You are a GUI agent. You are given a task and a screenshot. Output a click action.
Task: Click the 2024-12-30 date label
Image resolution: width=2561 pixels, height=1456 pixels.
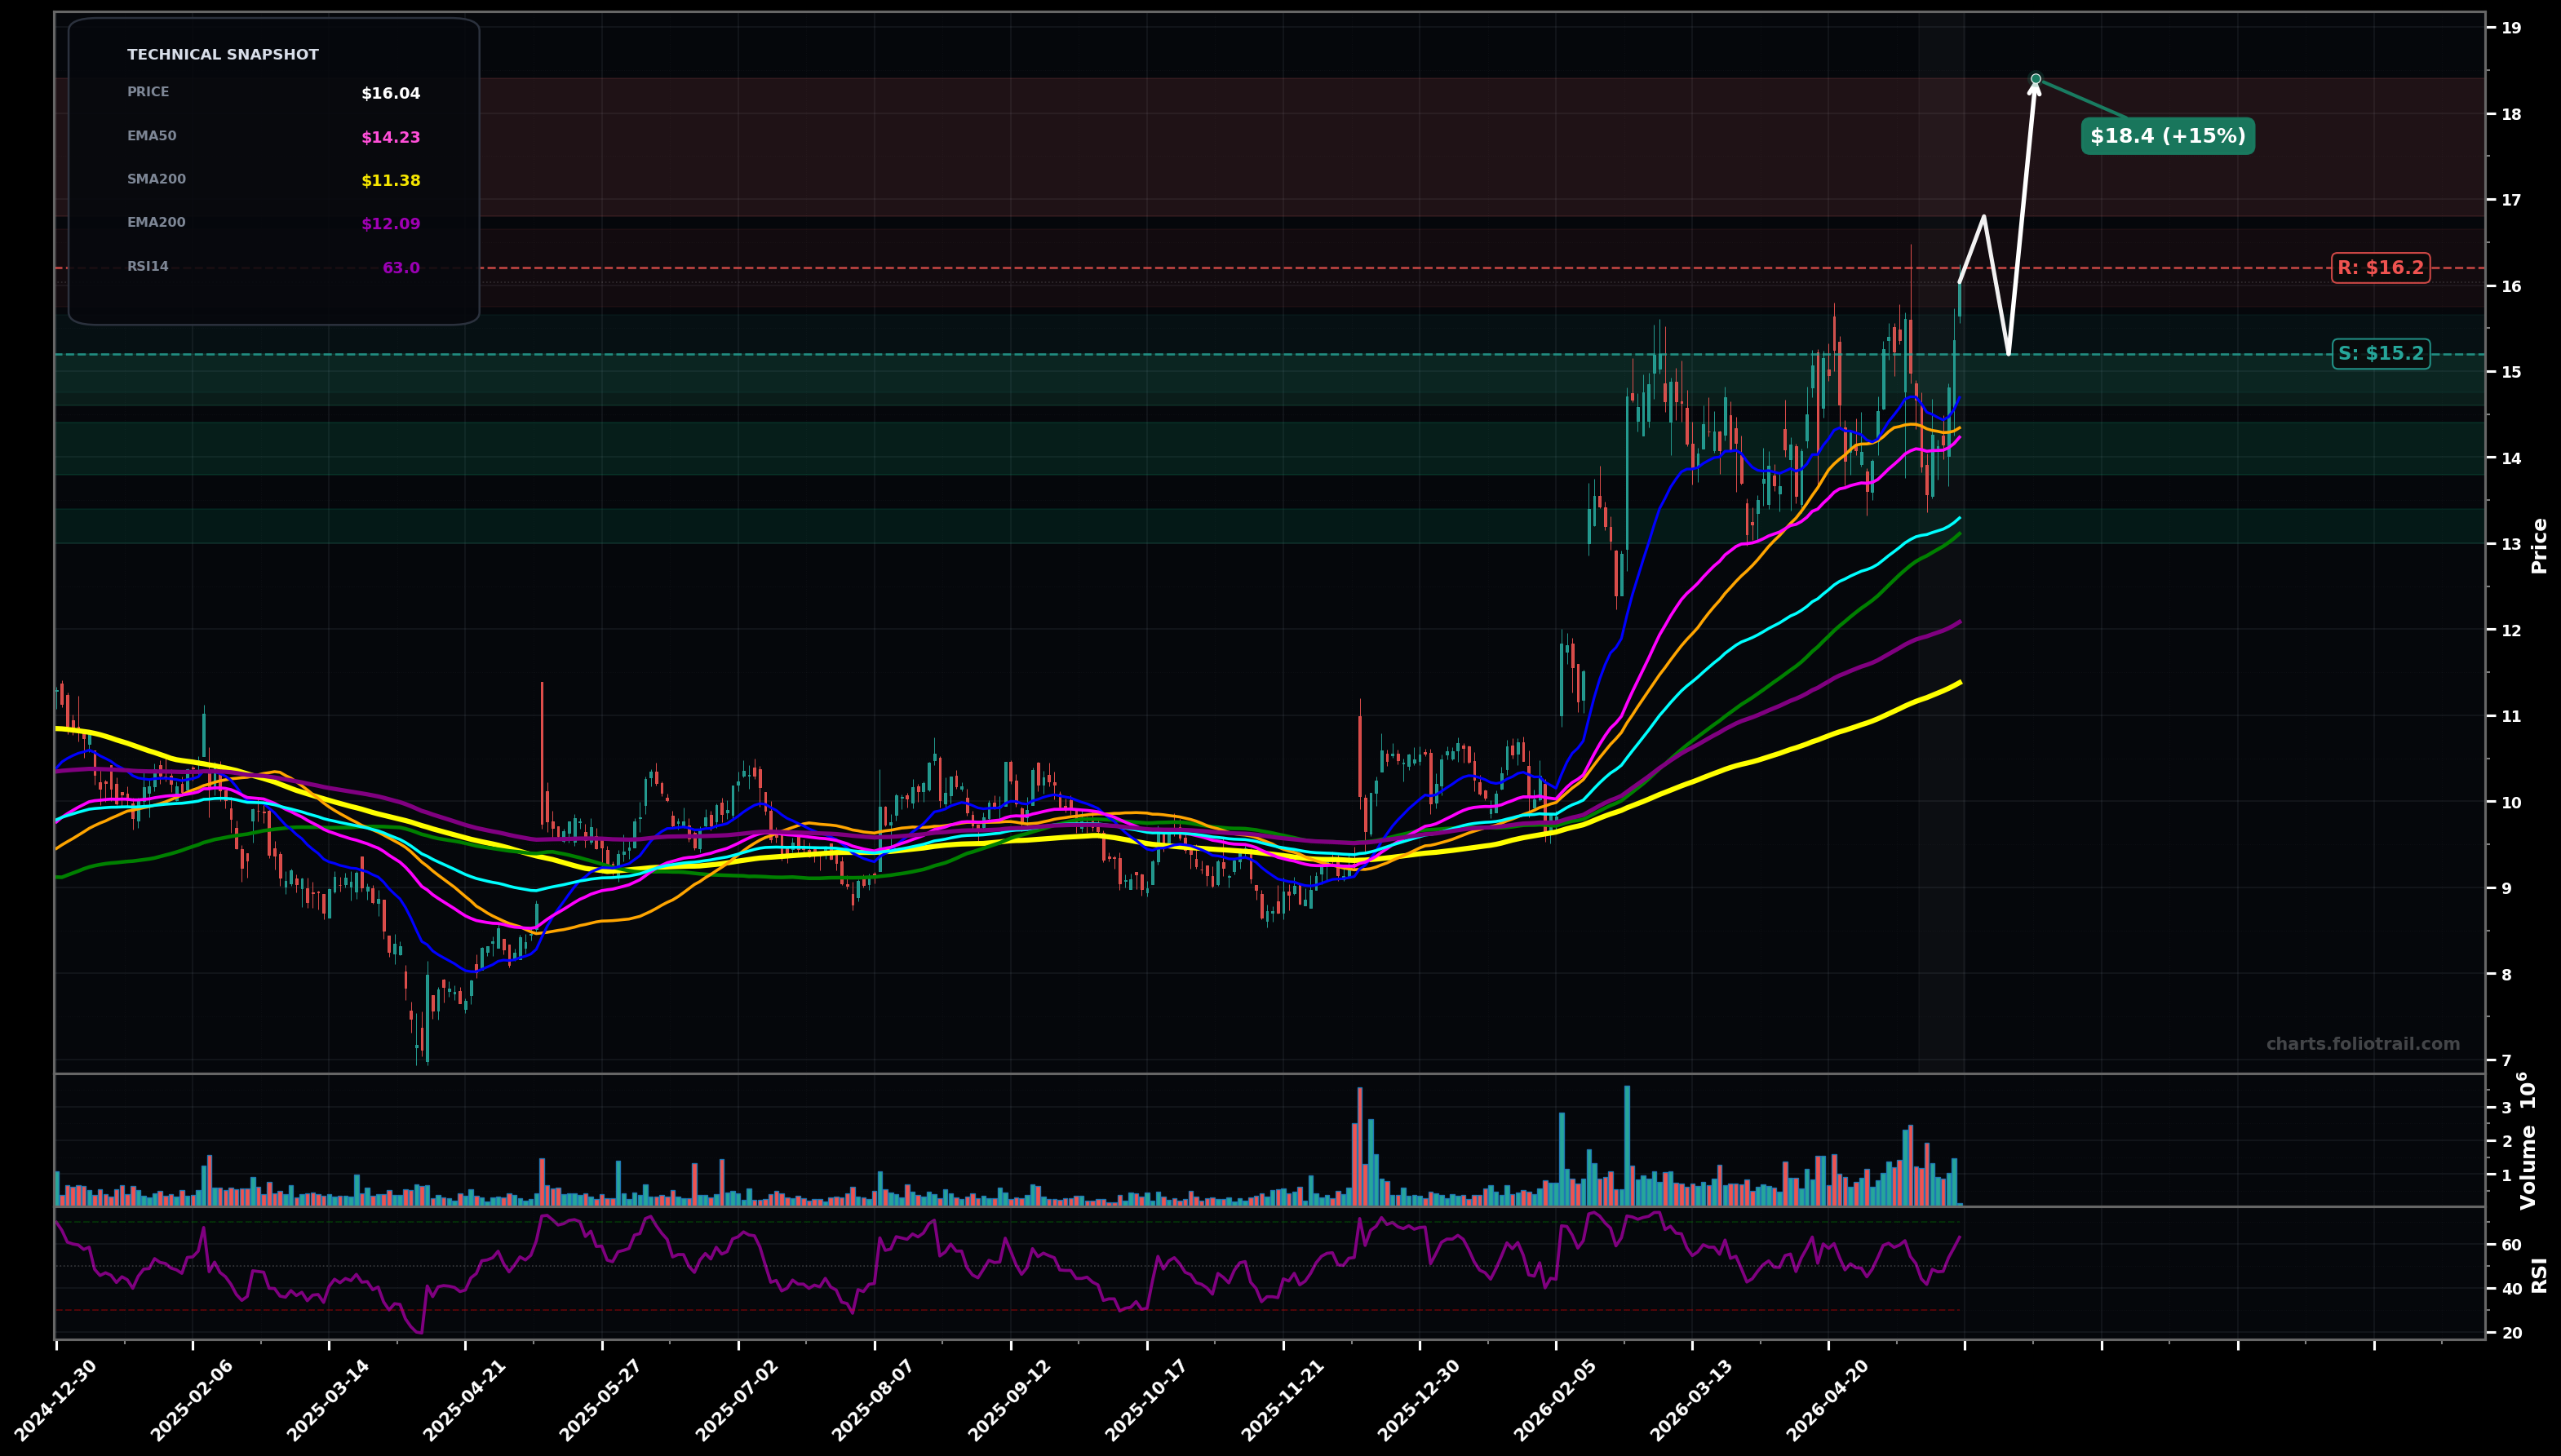[x=57, y=1400]
